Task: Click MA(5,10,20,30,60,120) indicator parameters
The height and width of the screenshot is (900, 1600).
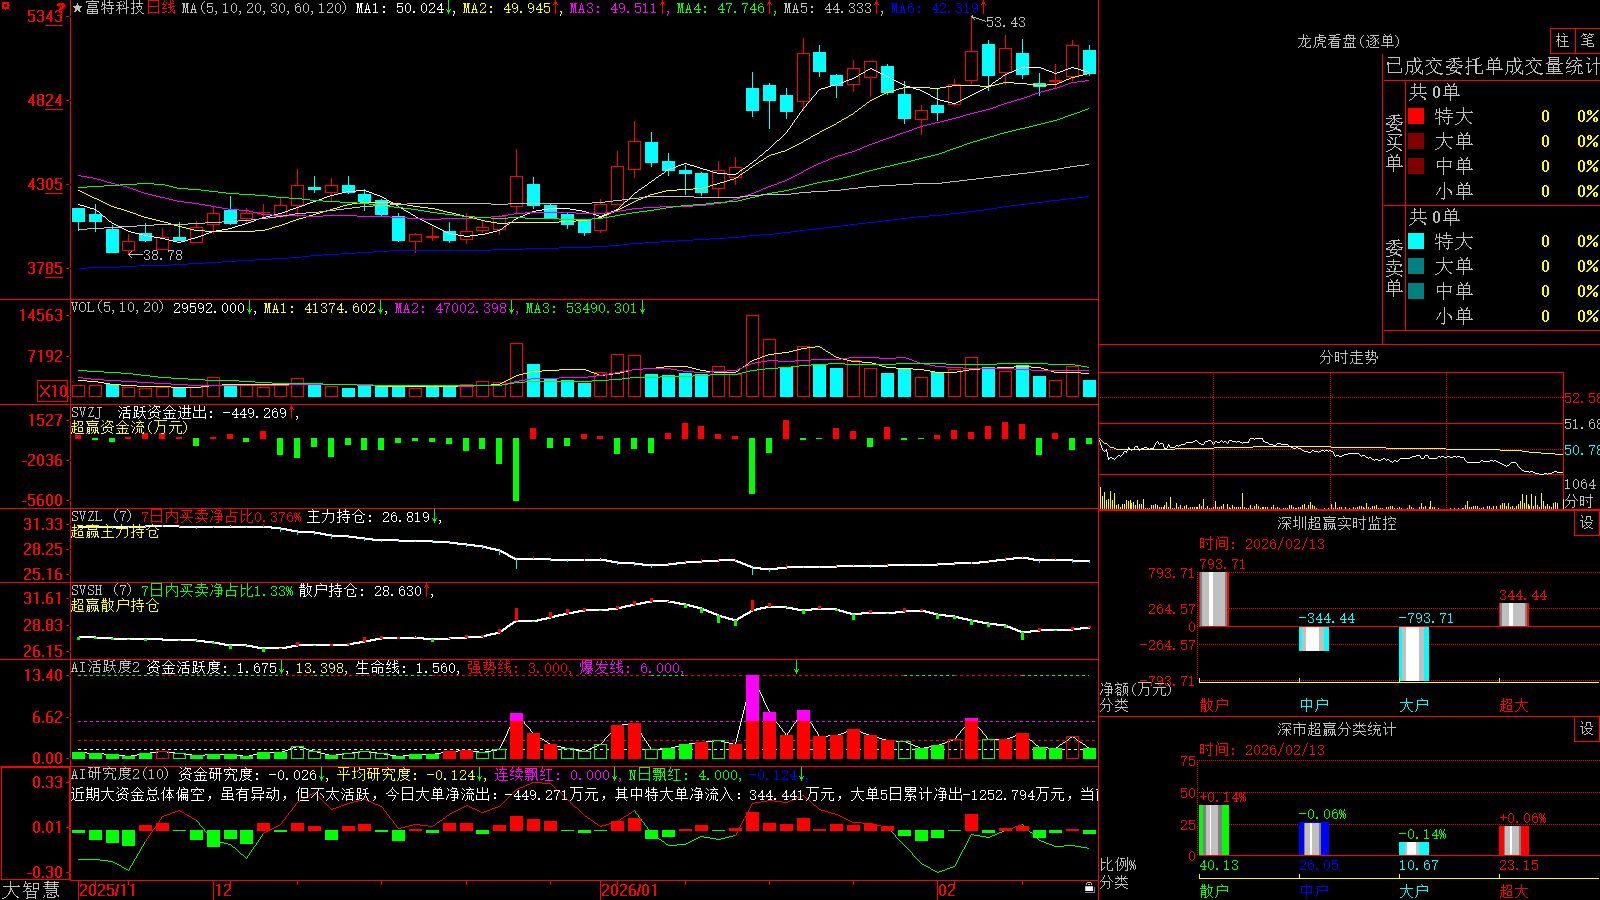Action: point(264,8)
